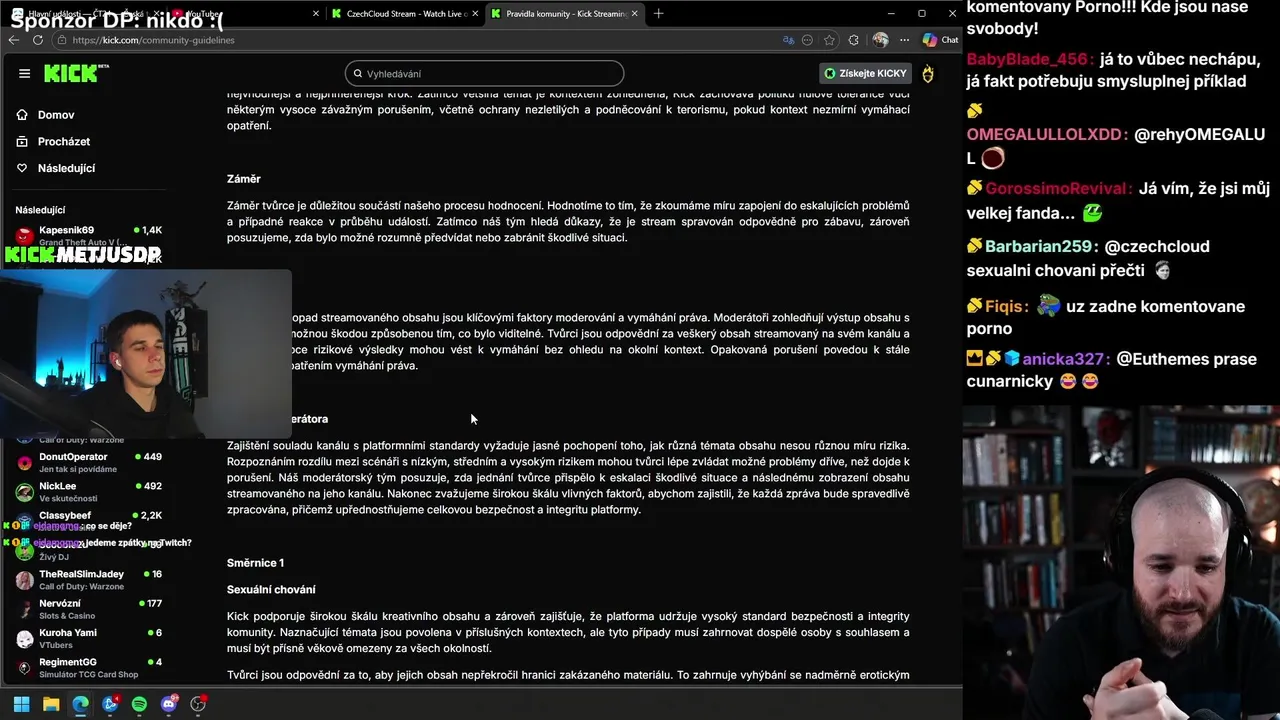Open Spotify from the taskbar

[139, 704]
